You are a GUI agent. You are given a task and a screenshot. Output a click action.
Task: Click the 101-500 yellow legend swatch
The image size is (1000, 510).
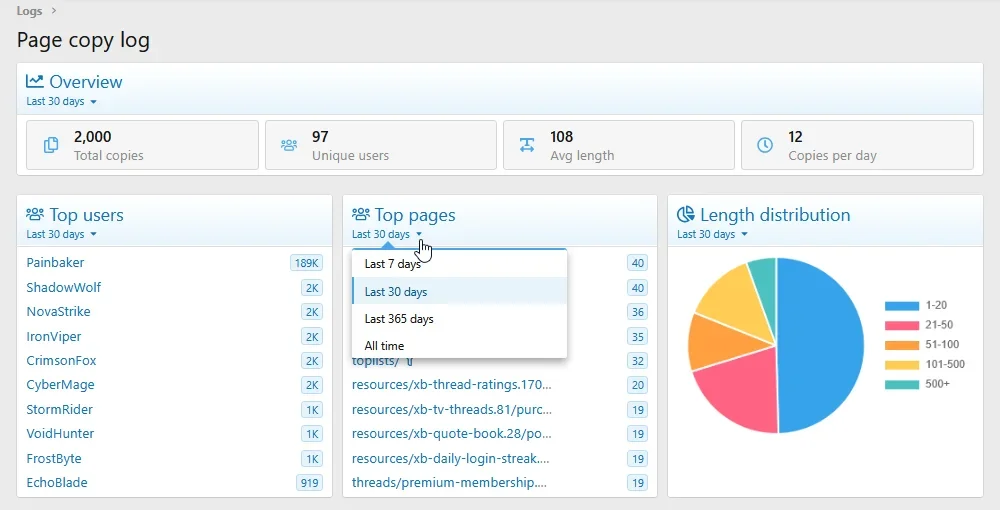click(x=902, y=365)
